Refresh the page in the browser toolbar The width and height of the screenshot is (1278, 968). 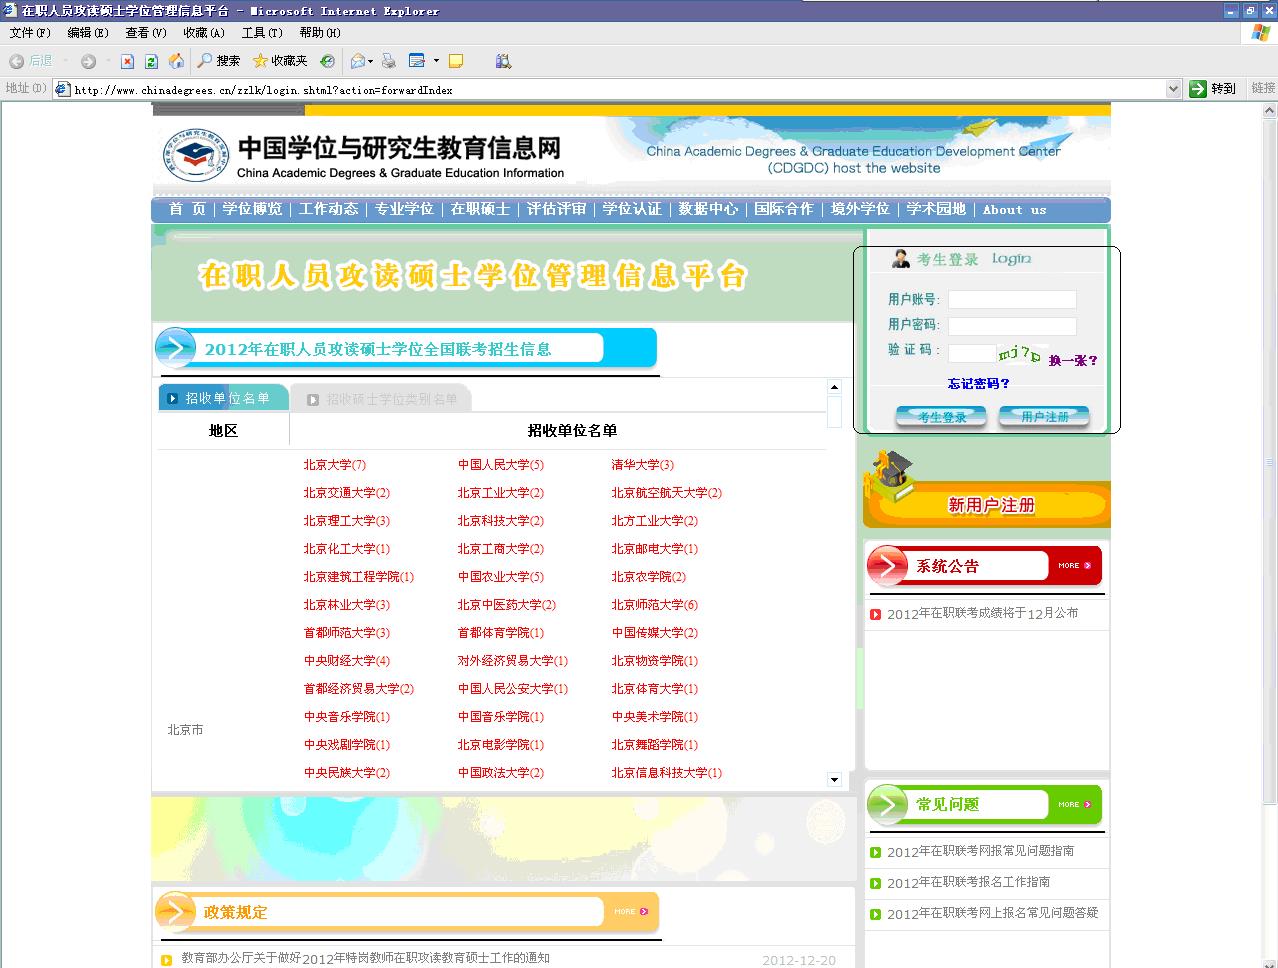150,61
